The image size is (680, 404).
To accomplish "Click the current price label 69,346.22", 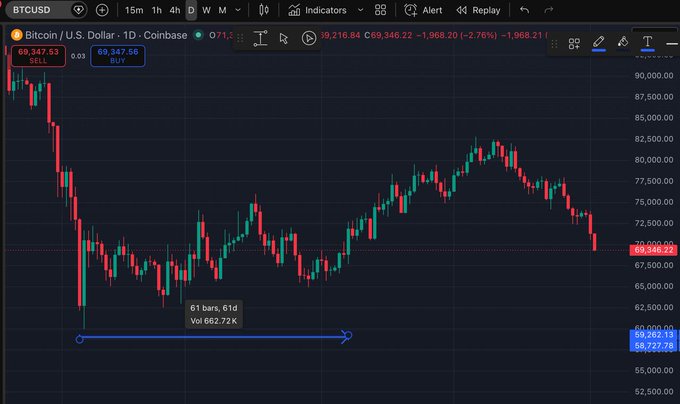I will tap(654, 250).
